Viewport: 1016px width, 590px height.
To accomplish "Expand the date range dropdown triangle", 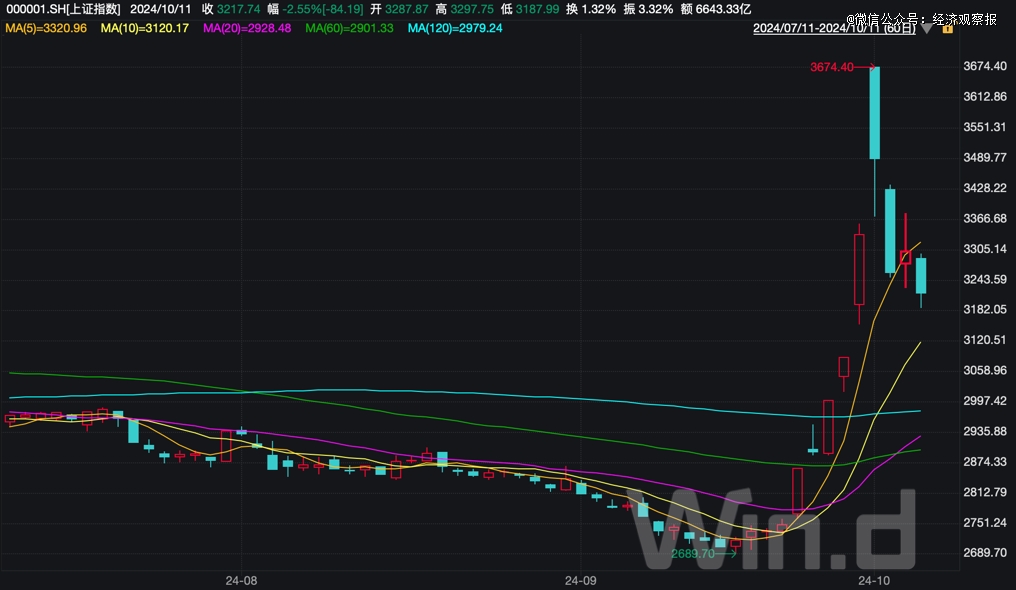I will coord(926,28).
